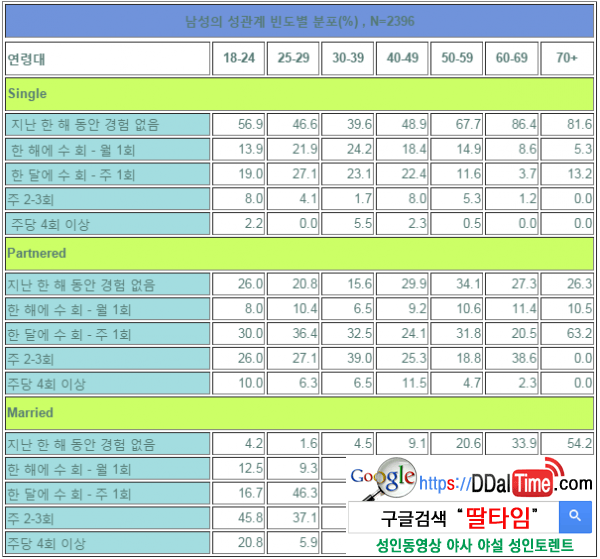Click the Google magnifying glass logo
This screenshot has height=559, width=600.
coord(383,478)
